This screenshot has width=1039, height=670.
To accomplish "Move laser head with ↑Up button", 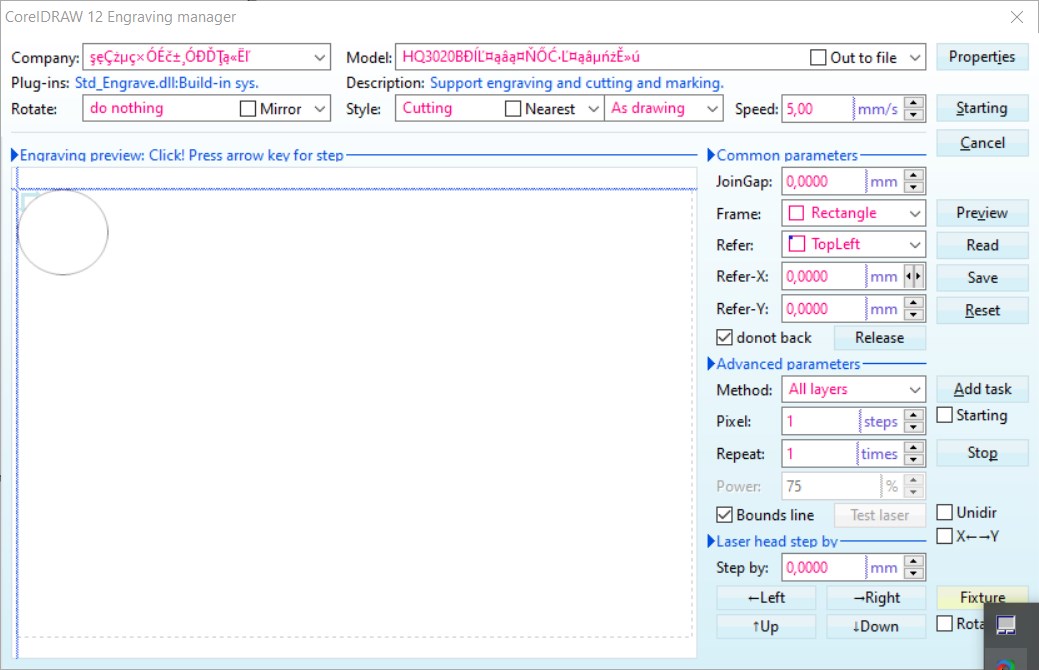I will pos(766,626).
